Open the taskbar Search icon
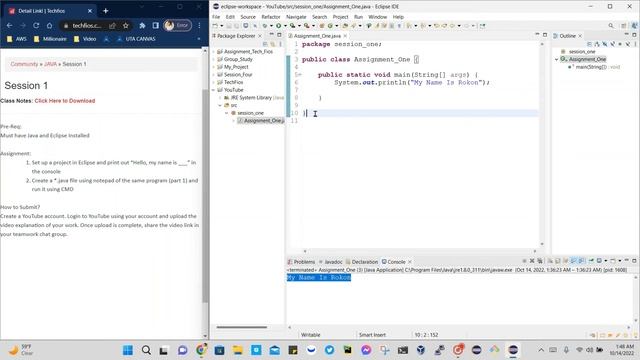This screenshot has height=360, width=640. [x=146, y=350]
